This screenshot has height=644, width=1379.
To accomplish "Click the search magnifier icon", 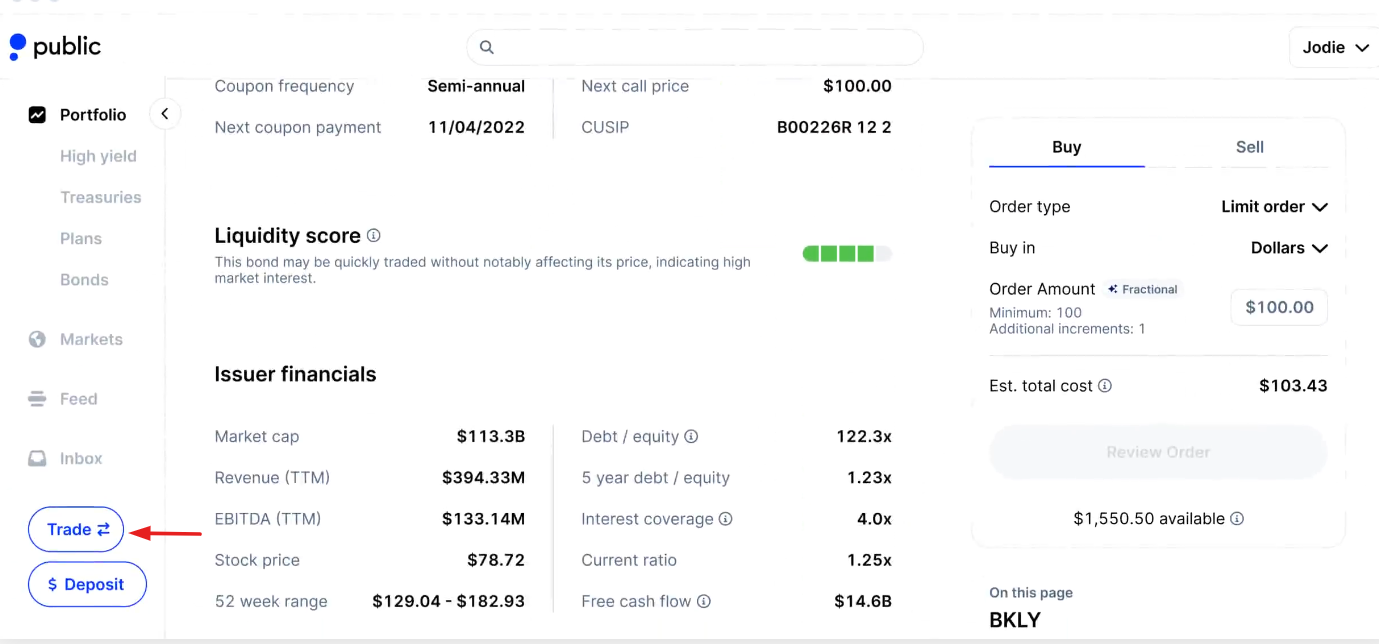I will [x=487, y=47].
